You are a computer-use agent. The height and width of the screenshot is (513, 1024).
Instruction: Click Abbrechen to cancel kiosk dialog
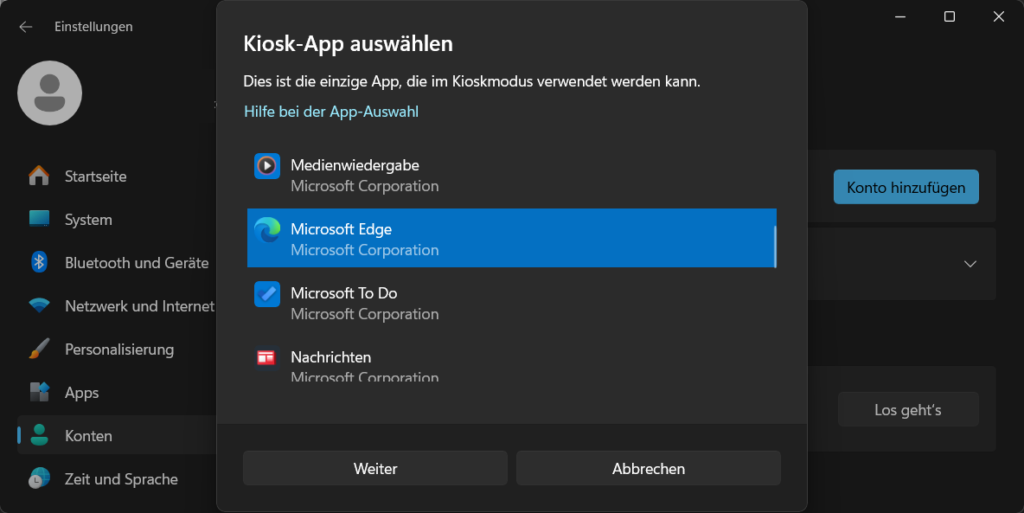pyautogui.click(x=648, y=468)
